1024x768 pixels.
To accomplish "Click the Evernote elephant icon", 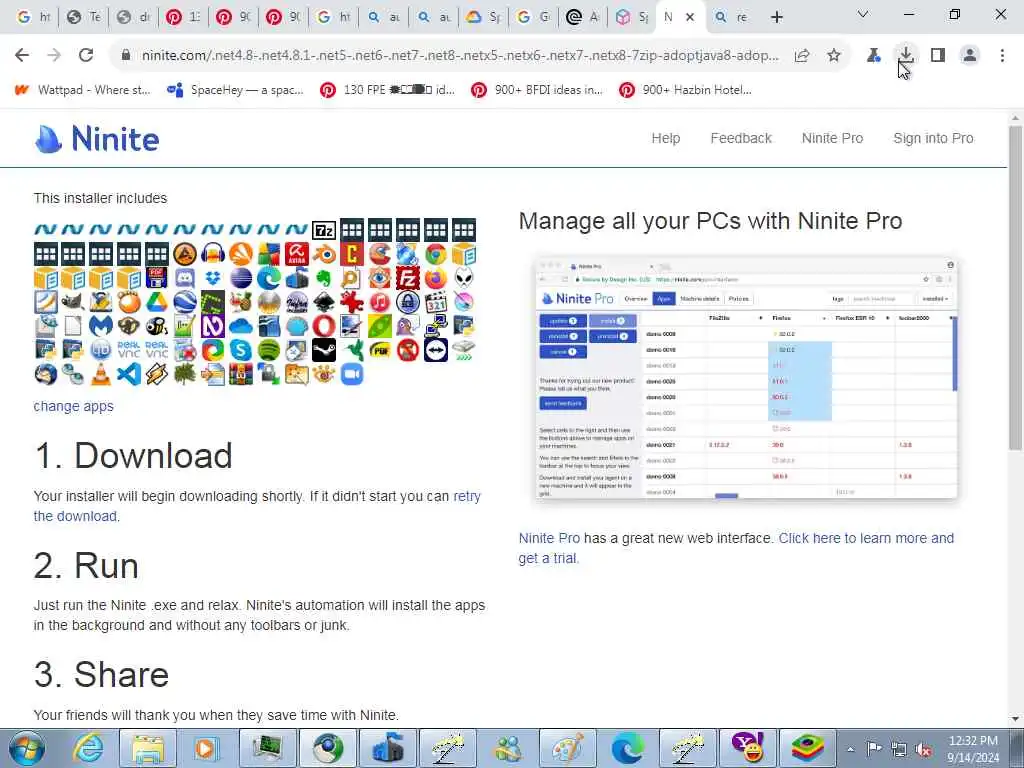I will pos(324,278).
